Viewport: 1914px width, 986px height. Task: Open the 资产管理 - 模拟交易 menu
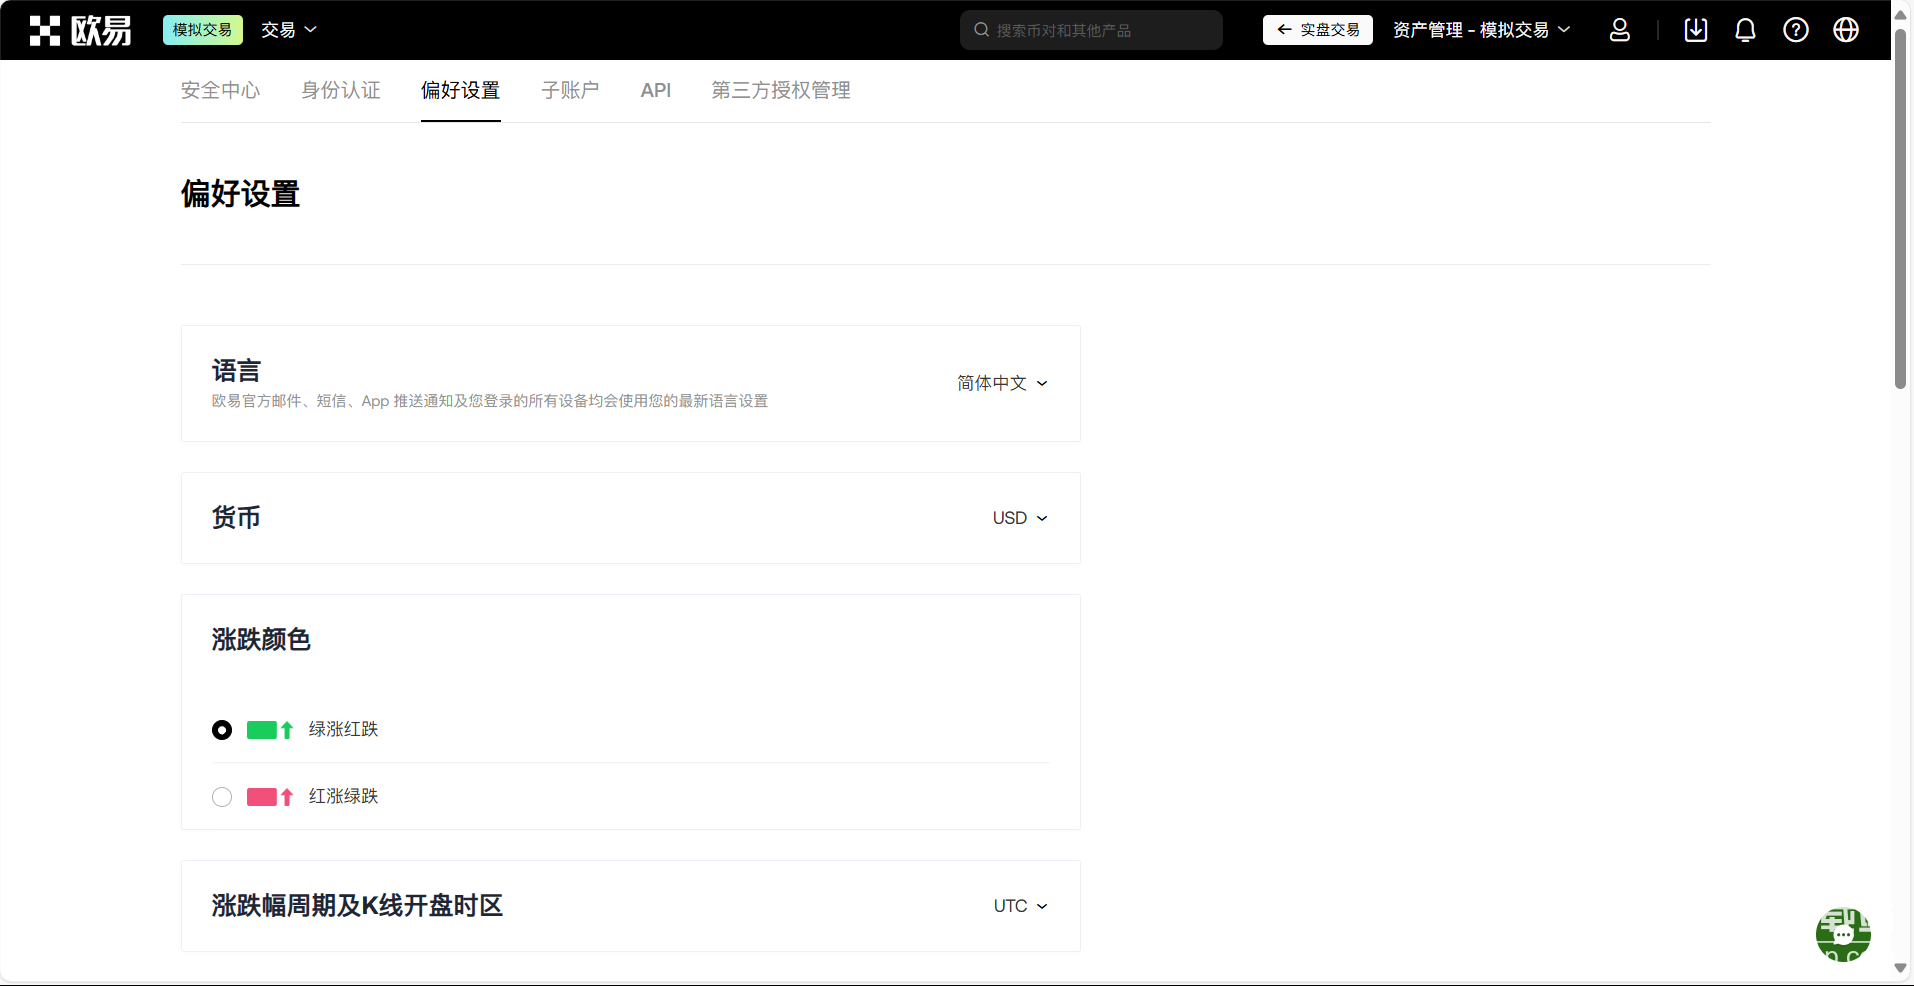click(x=1480, y=30)
